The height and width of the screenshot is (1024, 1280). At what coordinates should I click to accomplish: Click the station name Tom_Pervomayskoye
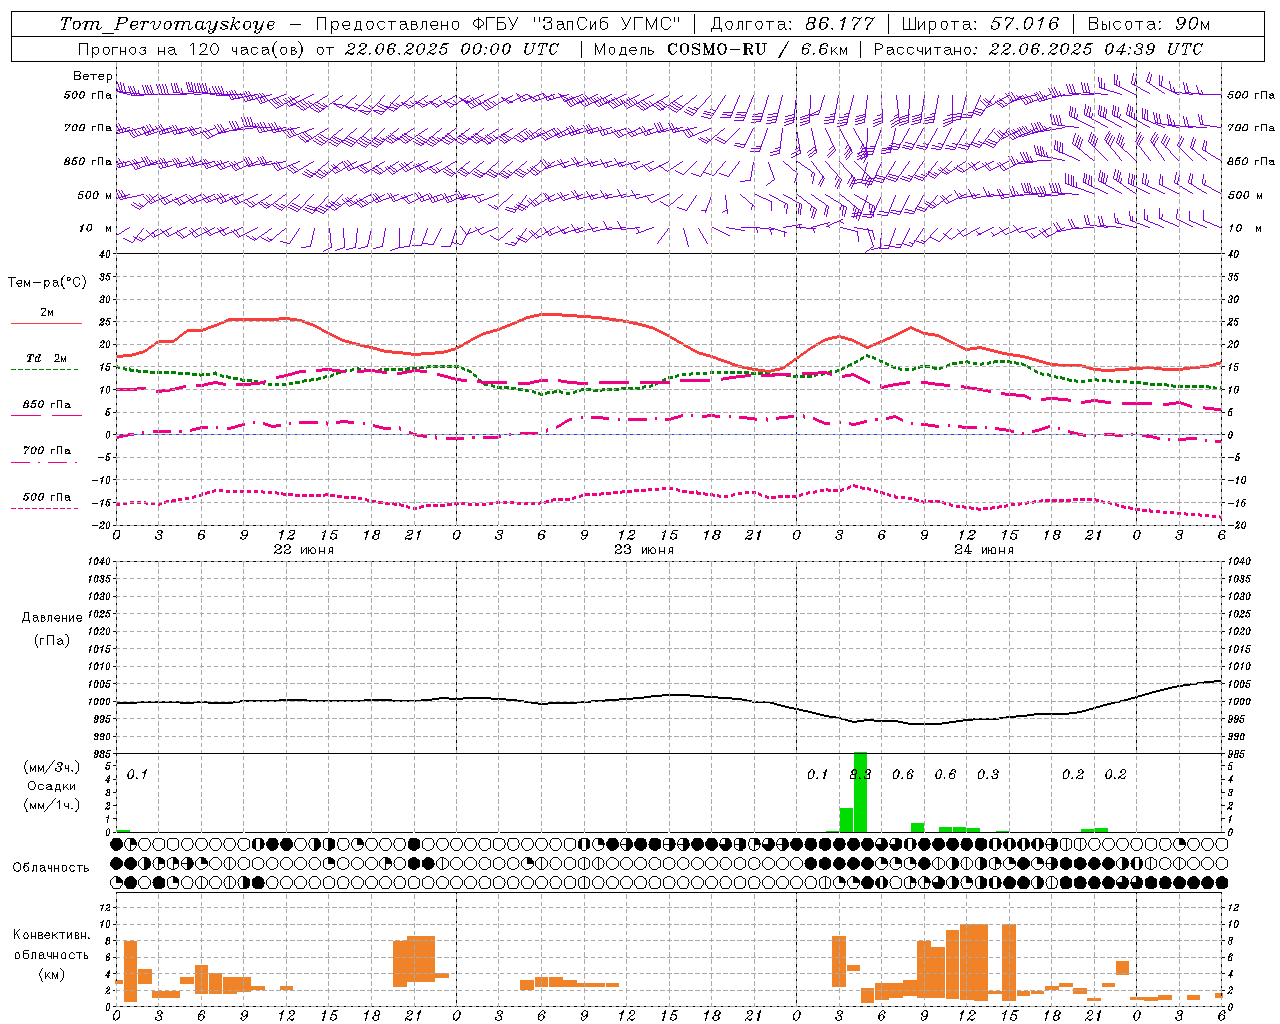[x=167, y=24]
